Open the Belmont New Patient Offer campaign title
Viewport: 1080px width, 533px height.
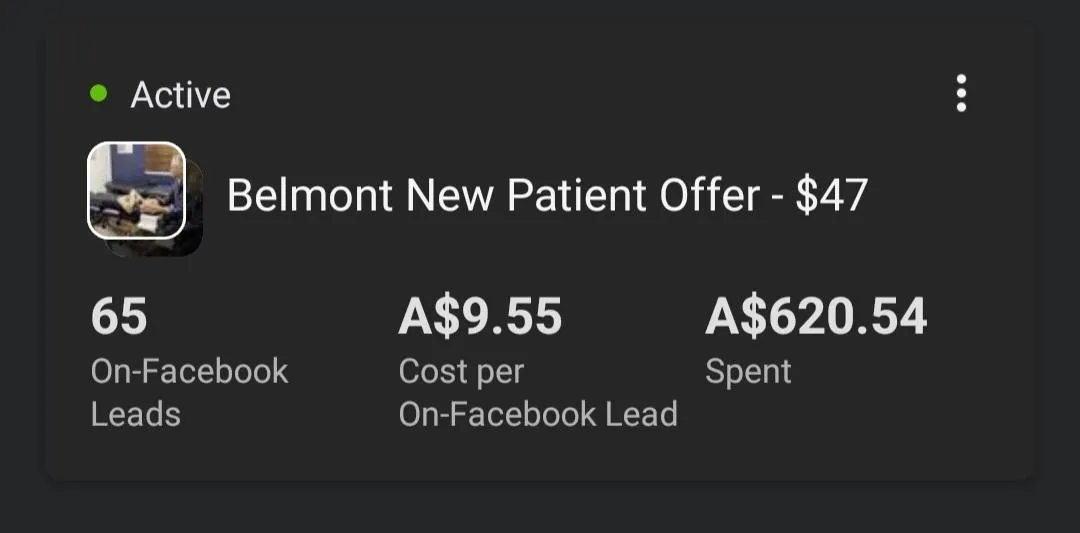[546, 196]
